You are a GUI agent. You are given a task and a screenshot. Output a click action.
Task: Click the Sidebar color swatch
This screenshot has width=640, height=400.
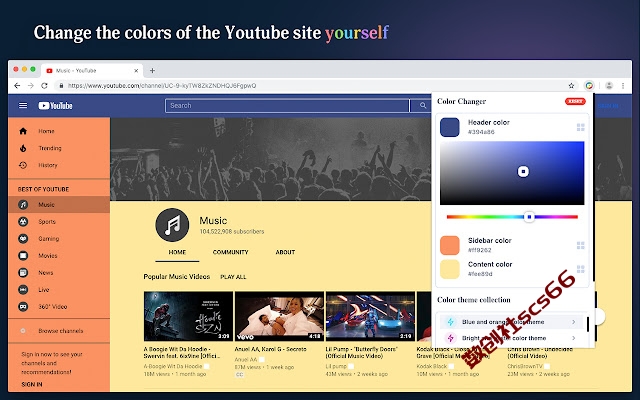tap(449, 245)
